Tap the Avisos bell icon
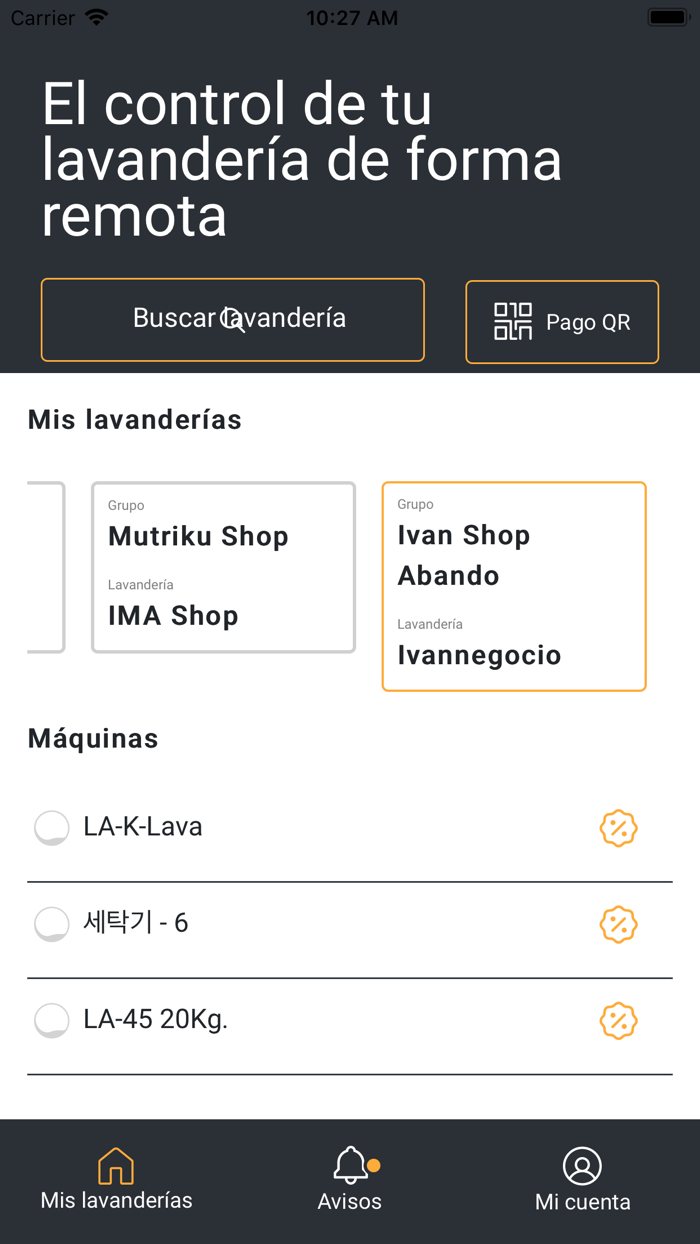Image resolution: width=700 pixels, height=1244 pixels. (350, 1165)
